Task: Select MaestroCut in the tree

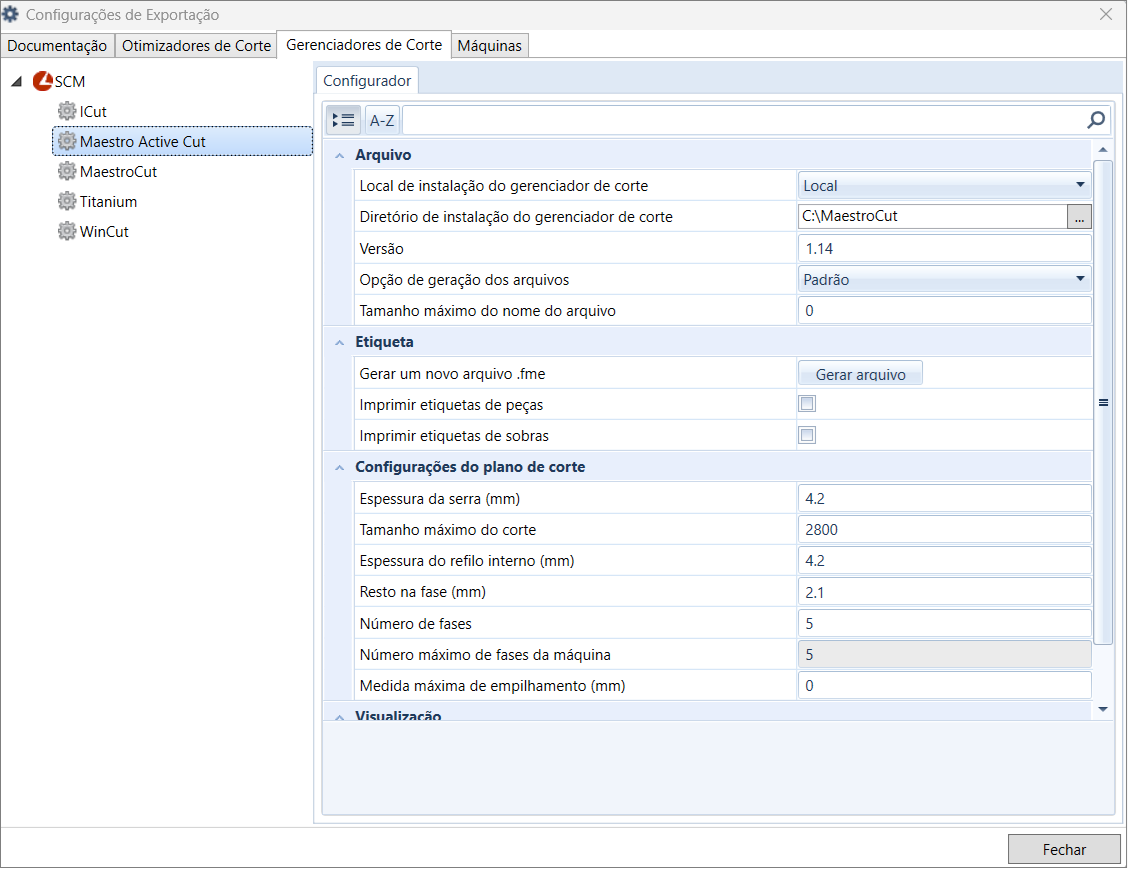Action: 118,172
